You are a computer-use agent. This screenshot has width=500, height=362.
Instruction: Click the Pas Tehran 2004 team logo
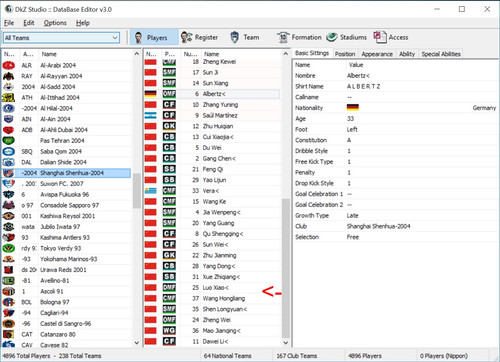tap(8, 141)
